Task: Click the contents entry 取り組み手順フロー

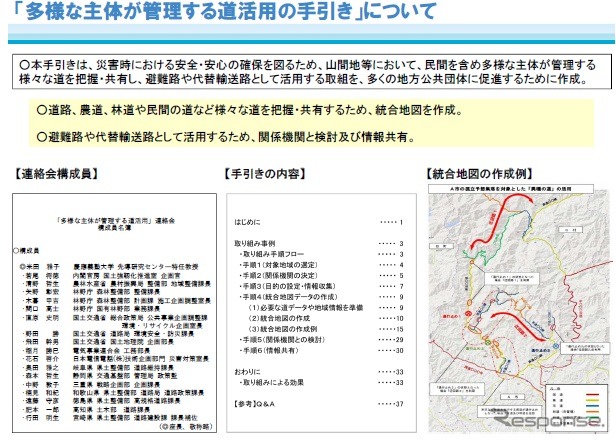Action: [x=271, y=254]
